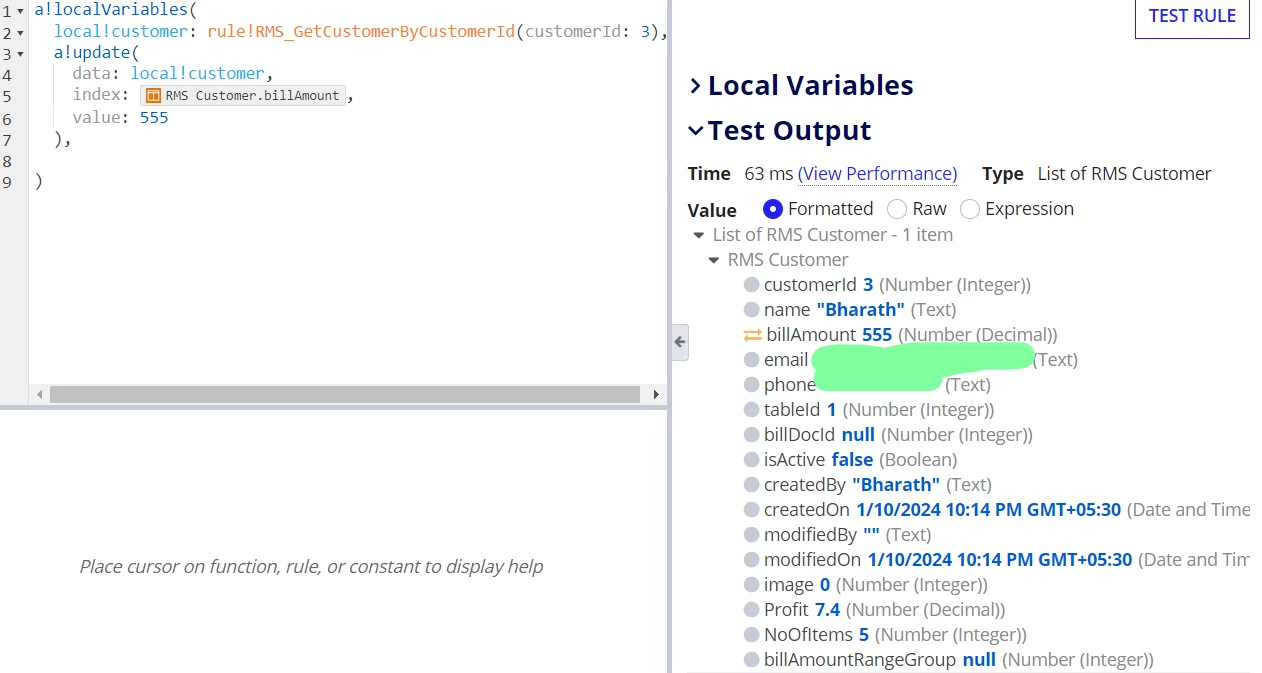Click the NoOfItems value 5

(x=864, y=635)
